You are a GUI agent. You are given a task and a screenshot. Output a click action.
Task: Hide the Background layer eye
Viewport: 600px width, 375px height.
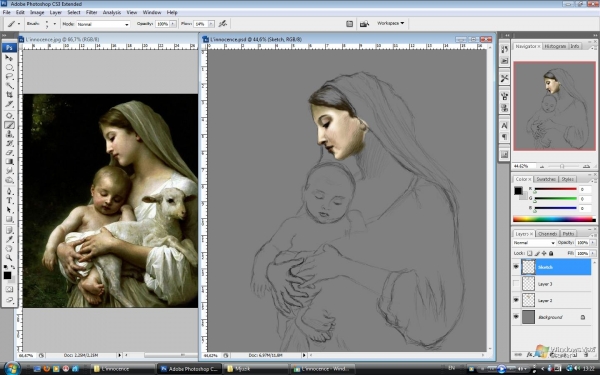pyautogui.click(x=516, y=317)
